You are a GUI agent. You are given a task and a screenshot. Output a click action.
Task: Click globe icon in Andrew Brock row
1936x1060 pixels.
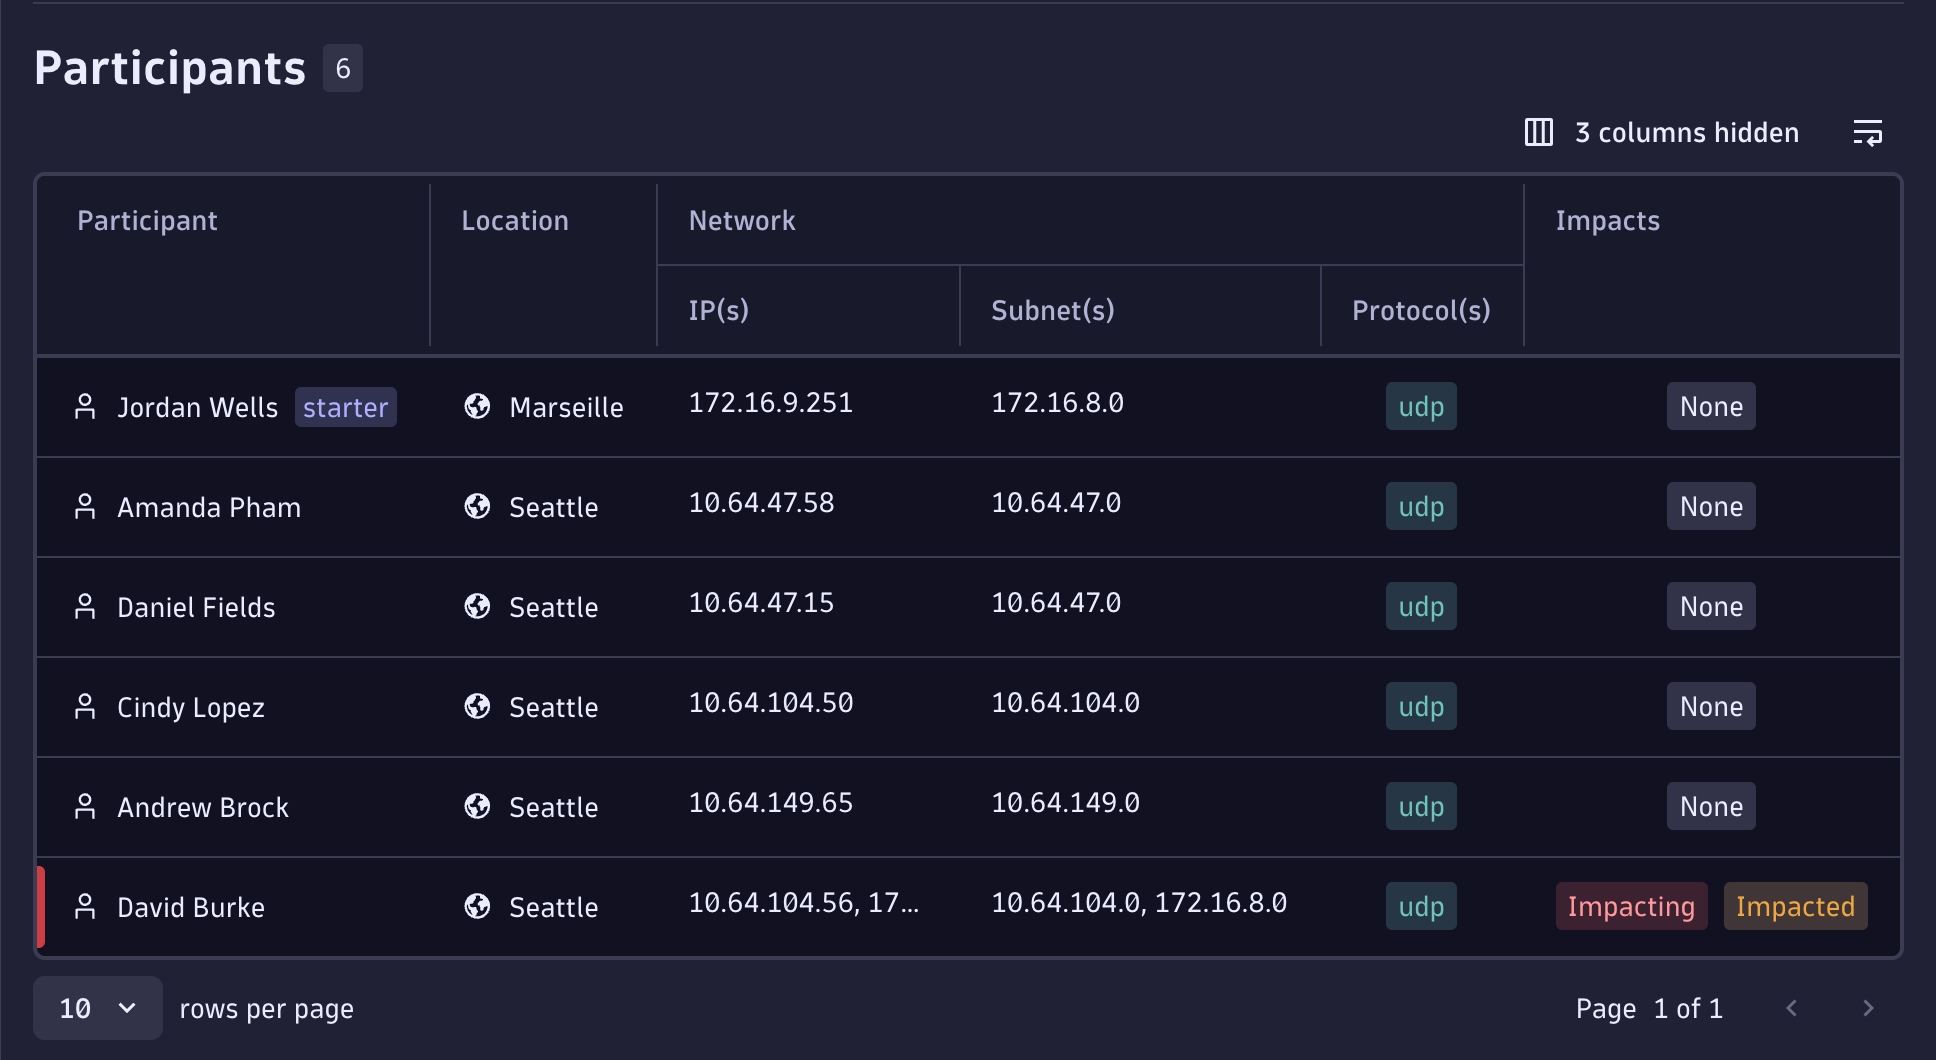(477, 806)
